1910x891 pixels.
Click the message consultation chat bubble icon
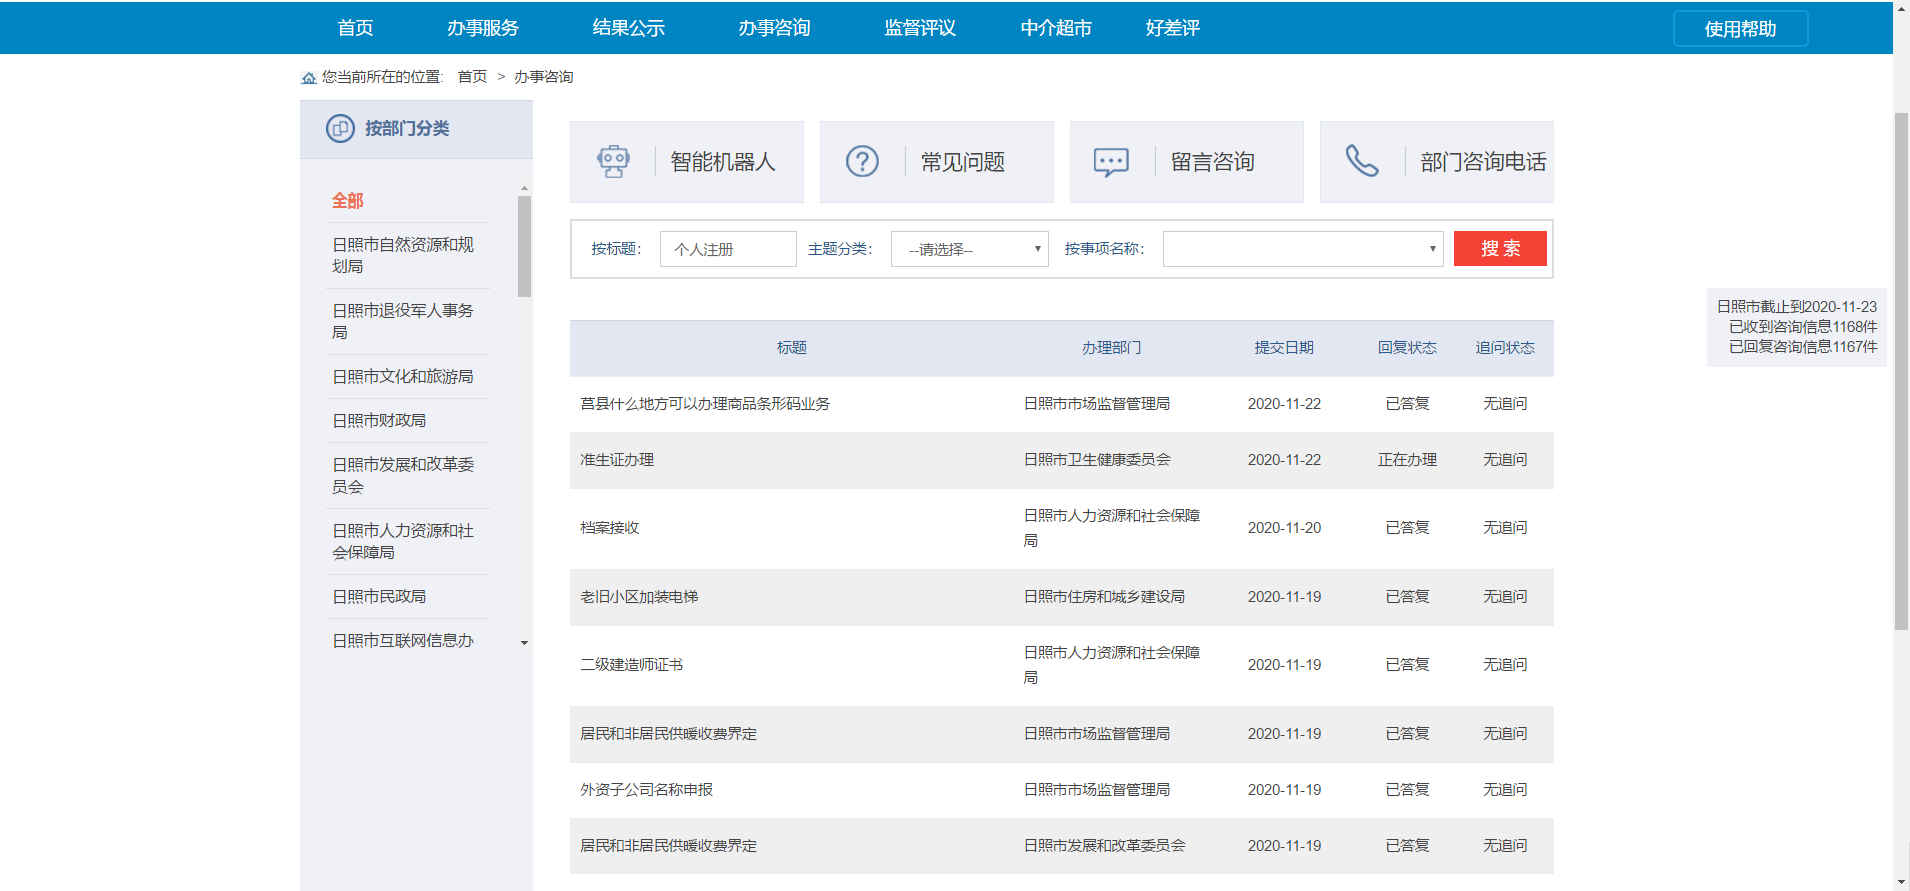coord(1111,161)
